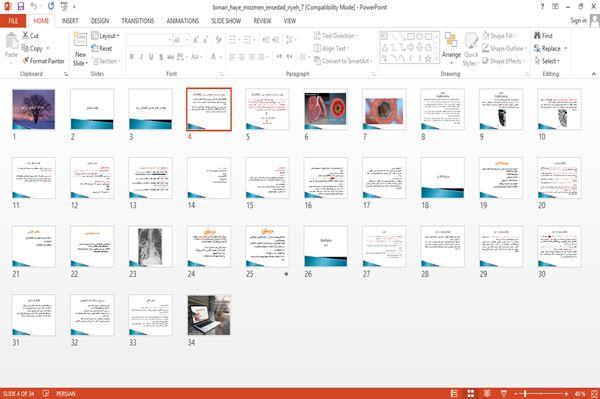Click the Format Painter tool
The image size is (600, 399).
pyautogui.click(x=43, y=61)
